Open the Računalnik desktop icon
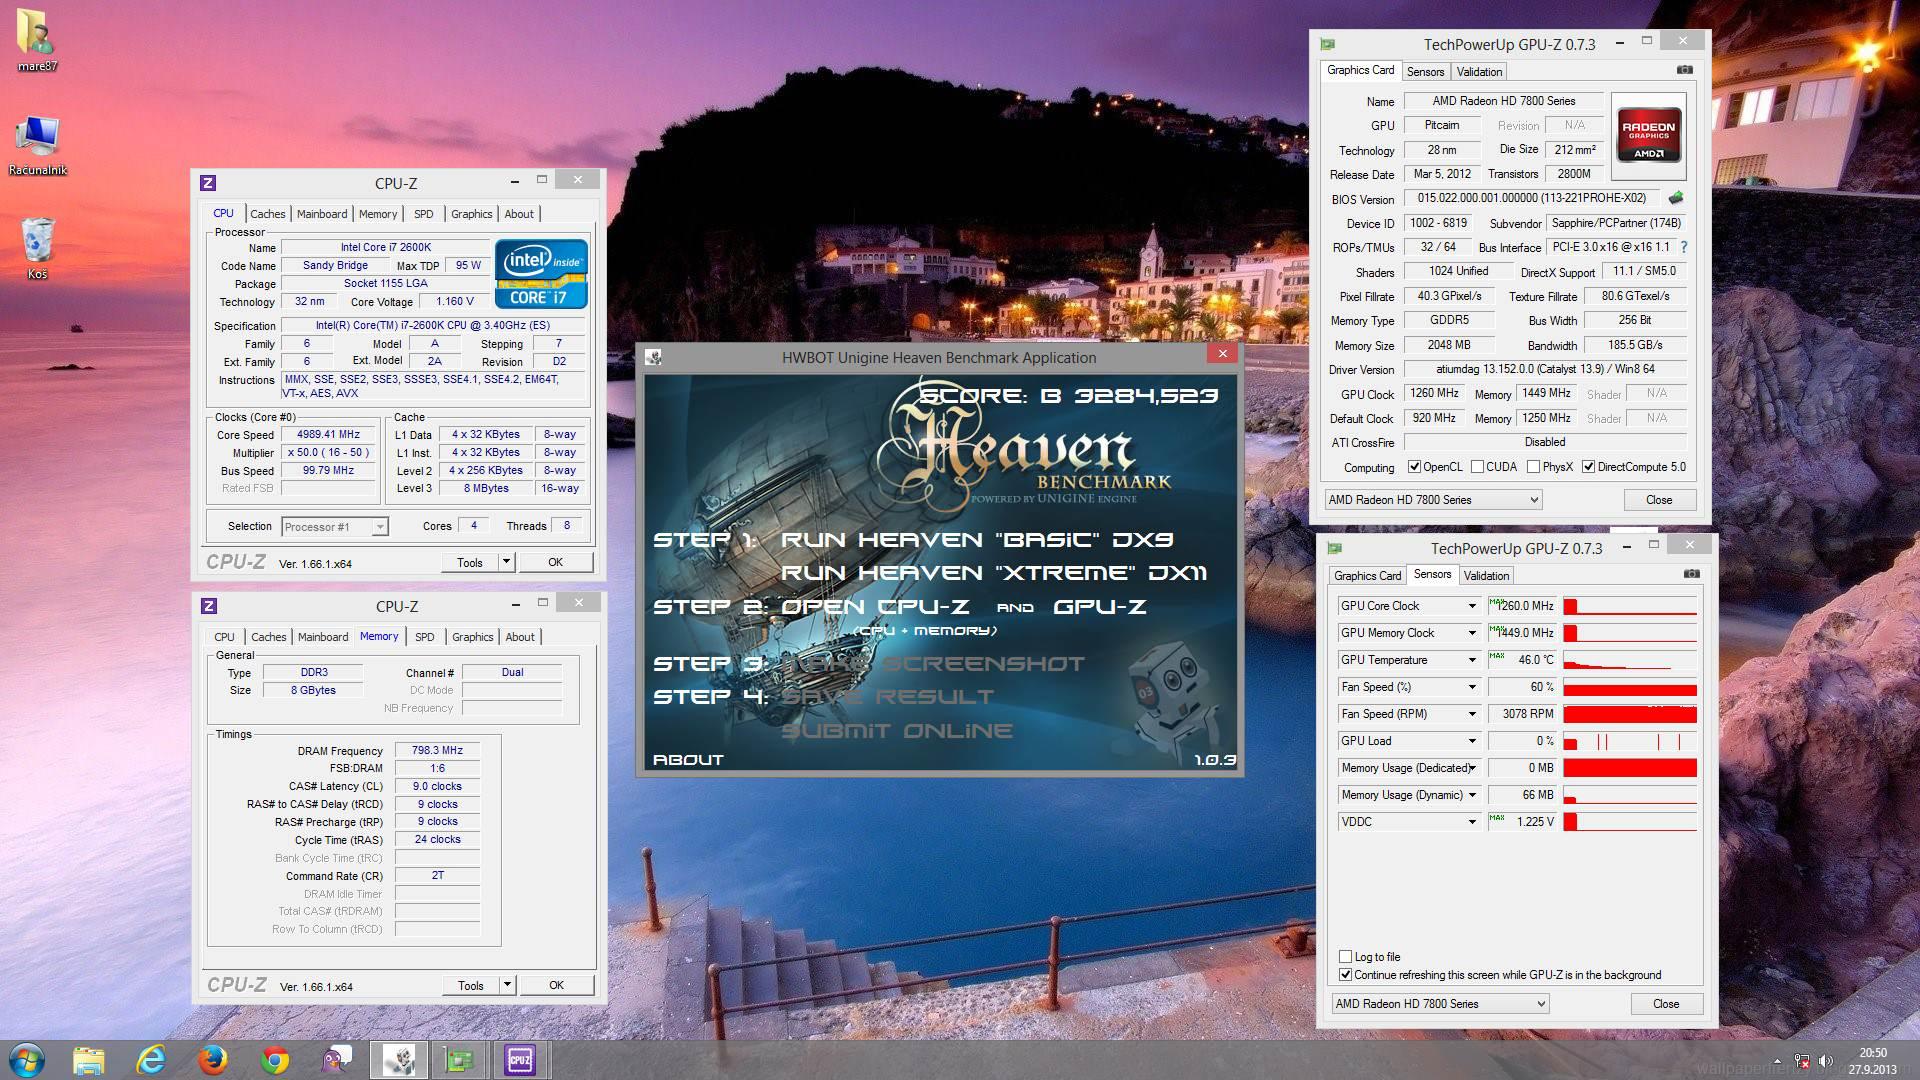The height and width of the screenshot is (1080, 1920). [38, 145]
